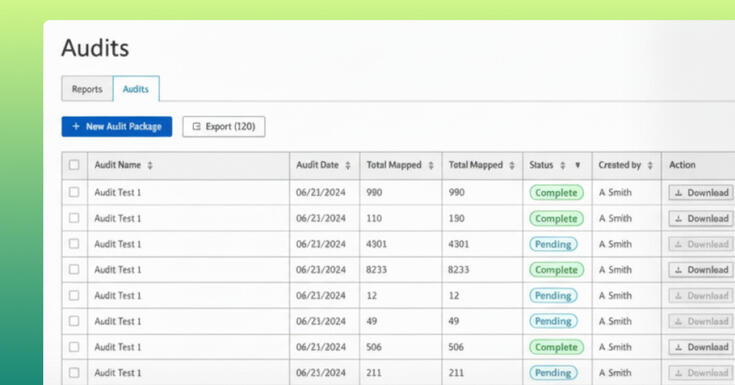Check the row with 110 total mapped
The width and height of the screenshot is (735, 385).
tap(74, 218)
